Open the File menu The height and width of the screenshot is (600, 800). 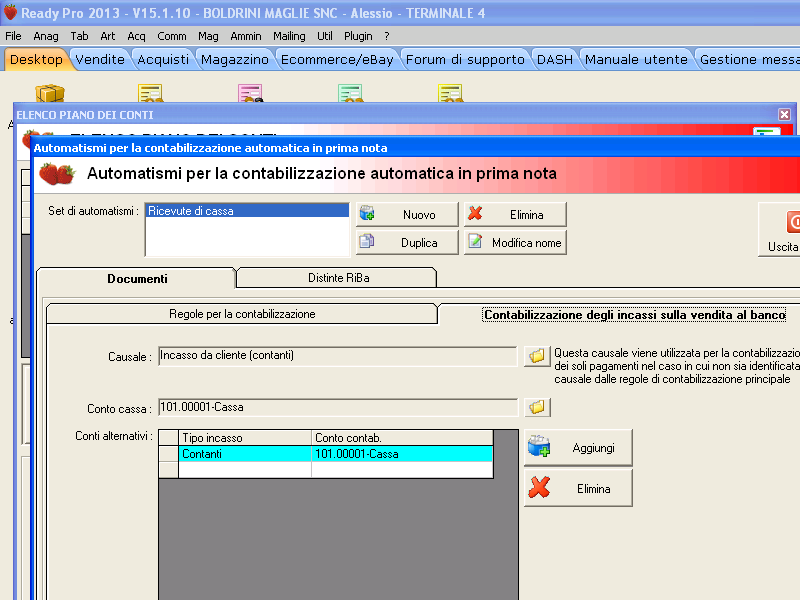13,36
